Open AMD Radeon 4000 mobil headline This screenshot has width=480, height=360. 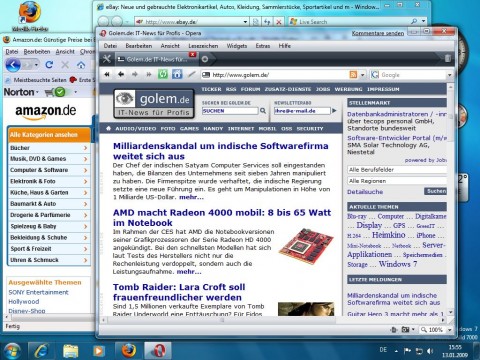(222, 218)
